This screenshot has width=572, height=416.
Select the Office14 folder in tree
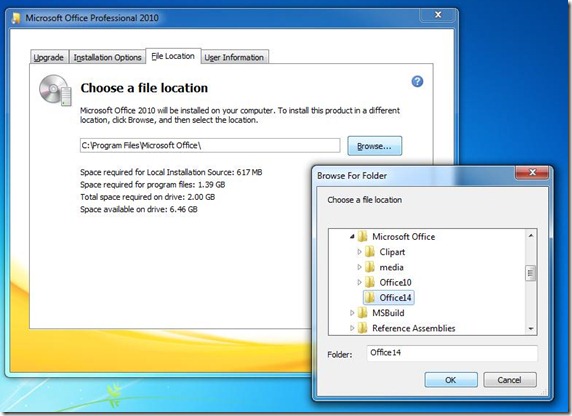pos(389,298)
